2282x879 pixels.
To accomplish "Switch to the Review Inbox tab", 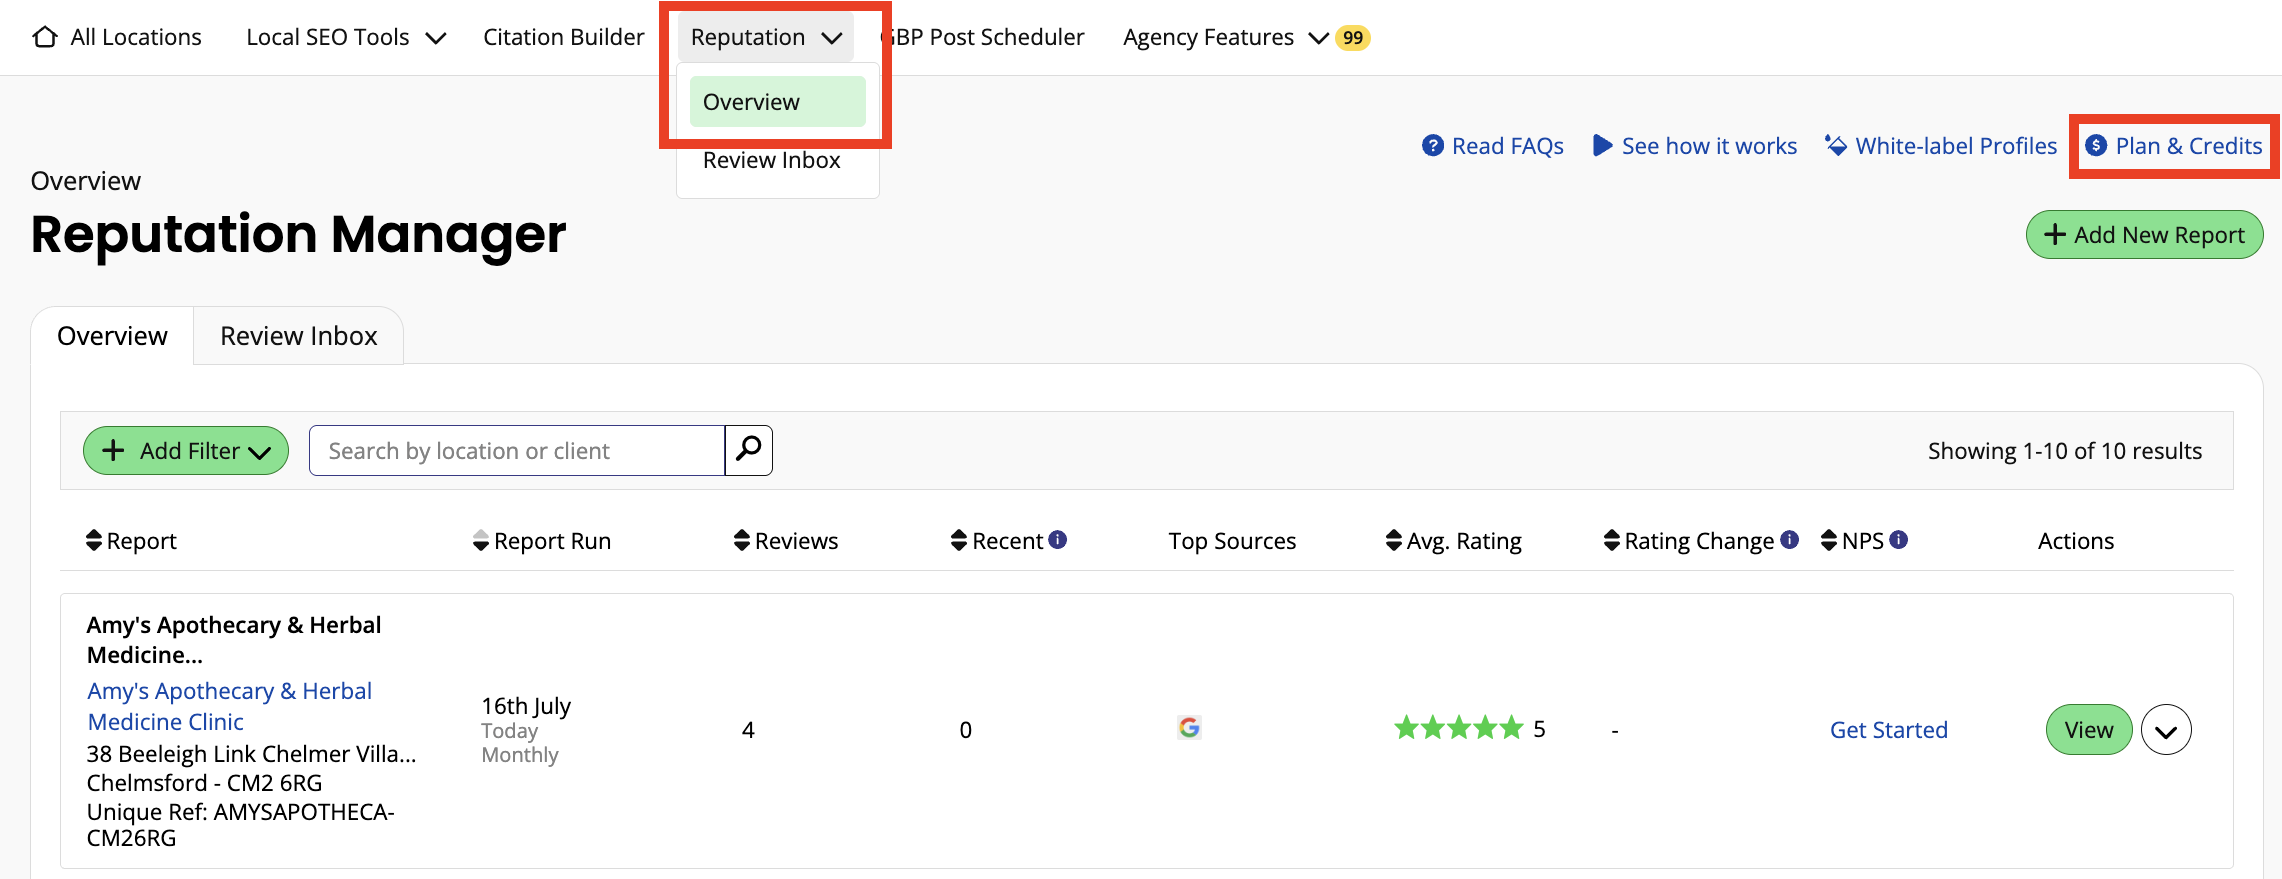I will 298,336.
